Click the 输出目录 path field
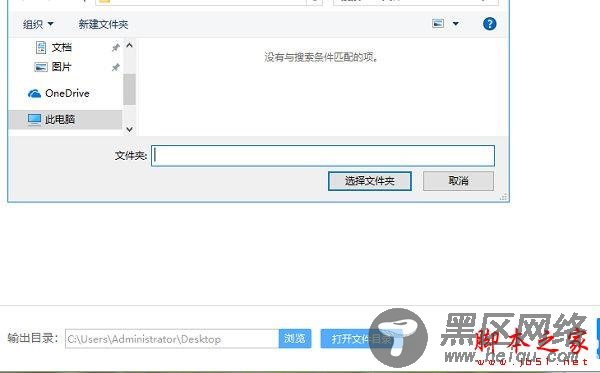The image size is (600, 373). [x=172, y=339]
